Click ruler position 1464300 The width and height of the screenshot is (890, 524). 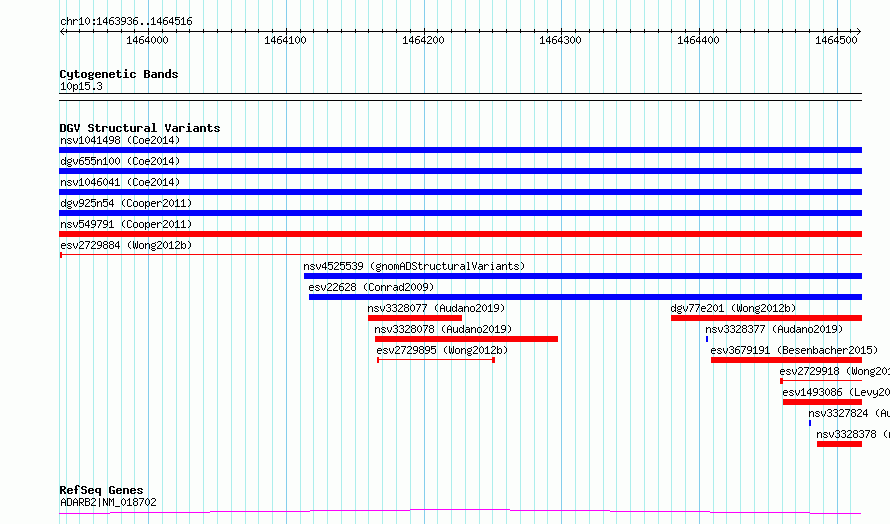[x=561, y=40]
